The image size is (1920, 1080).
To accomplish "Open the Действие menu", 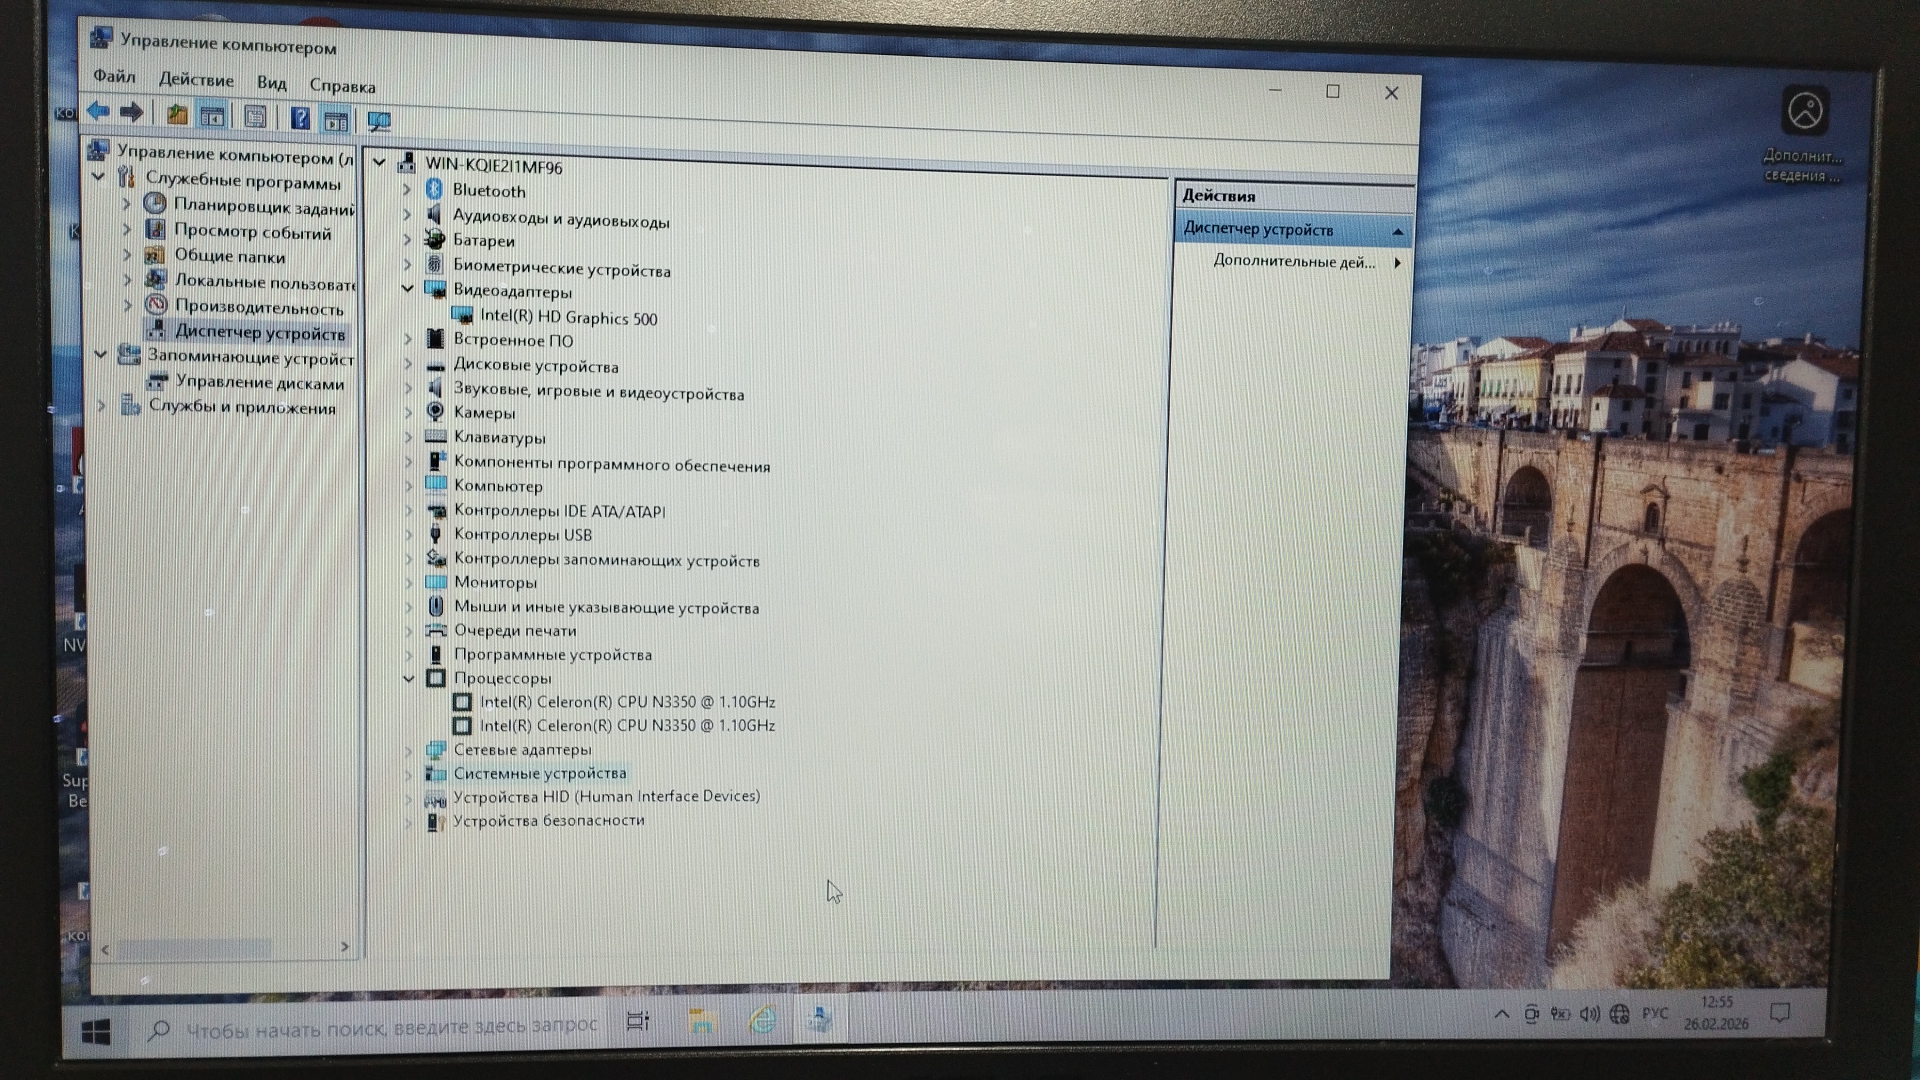I will pos(196,80).
